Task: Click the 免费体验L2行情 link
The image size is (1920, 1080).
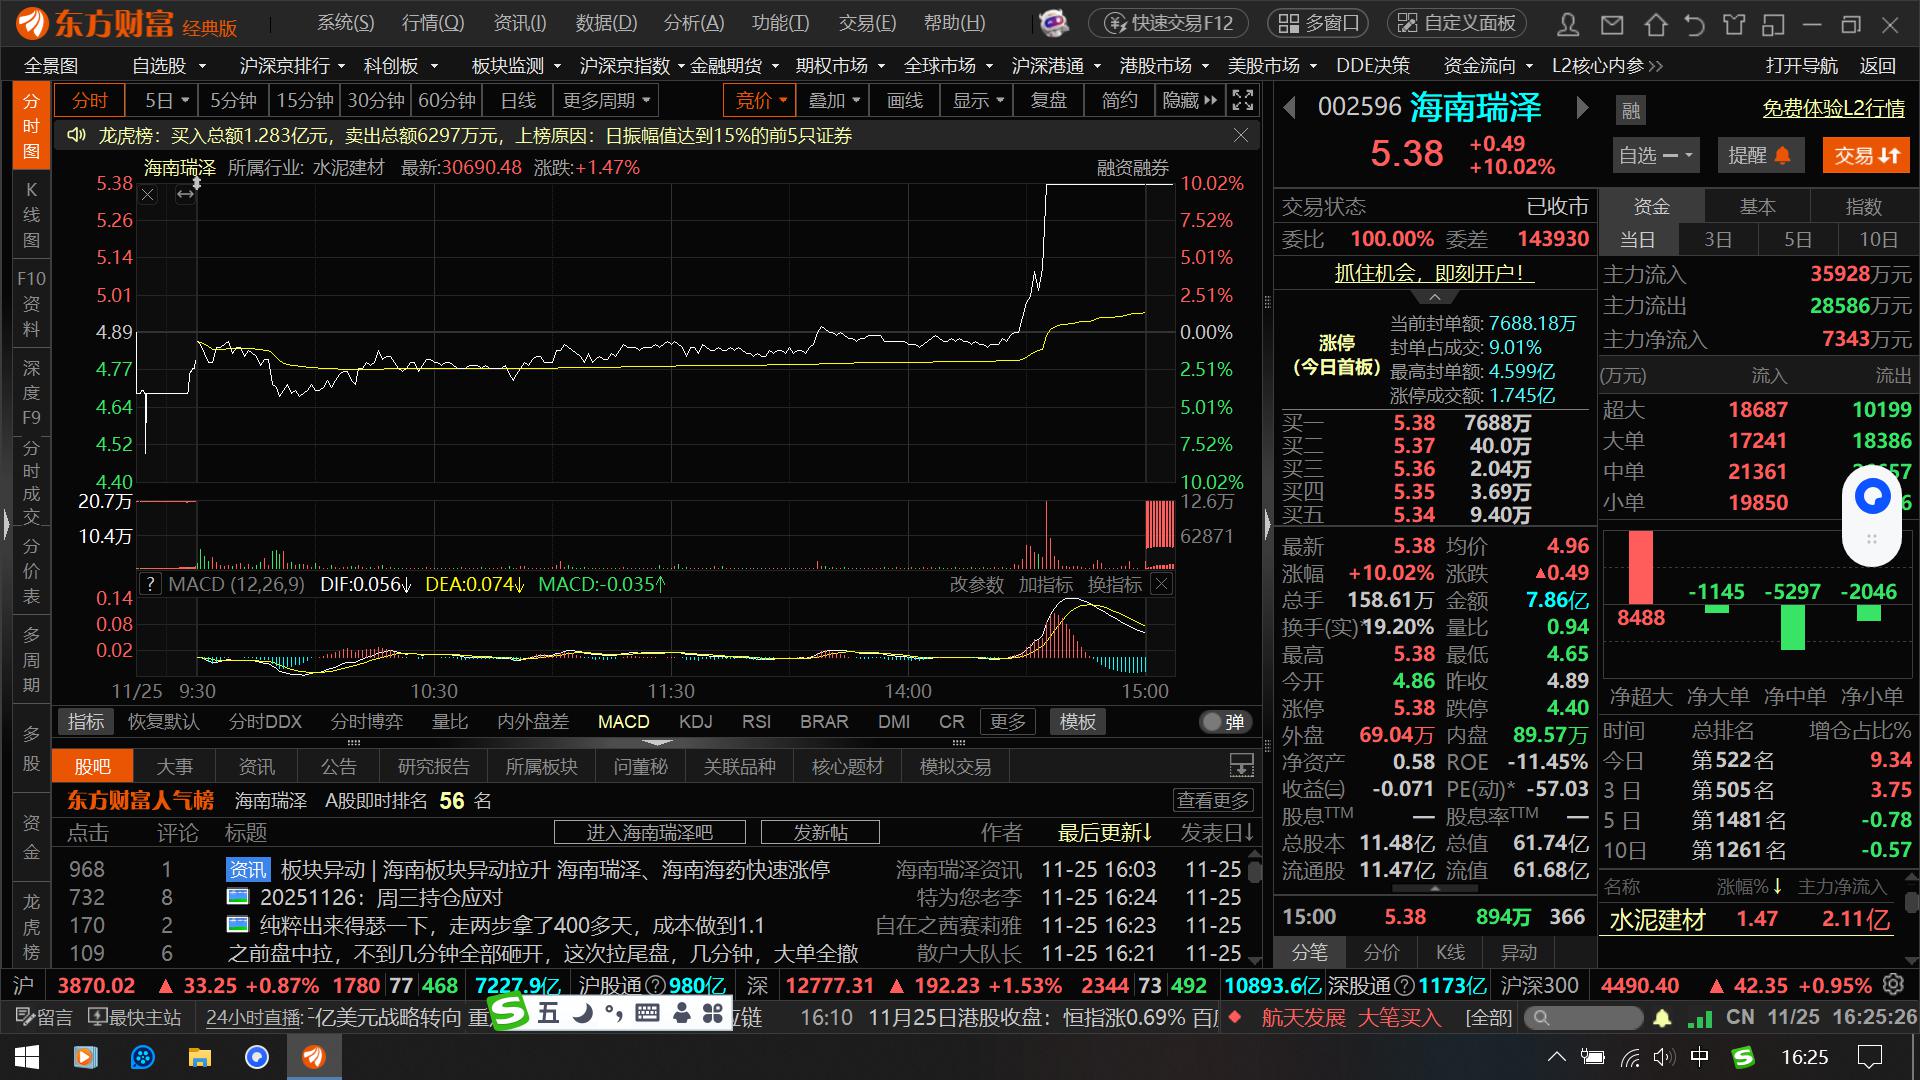Action: (x=1833, y=108)
